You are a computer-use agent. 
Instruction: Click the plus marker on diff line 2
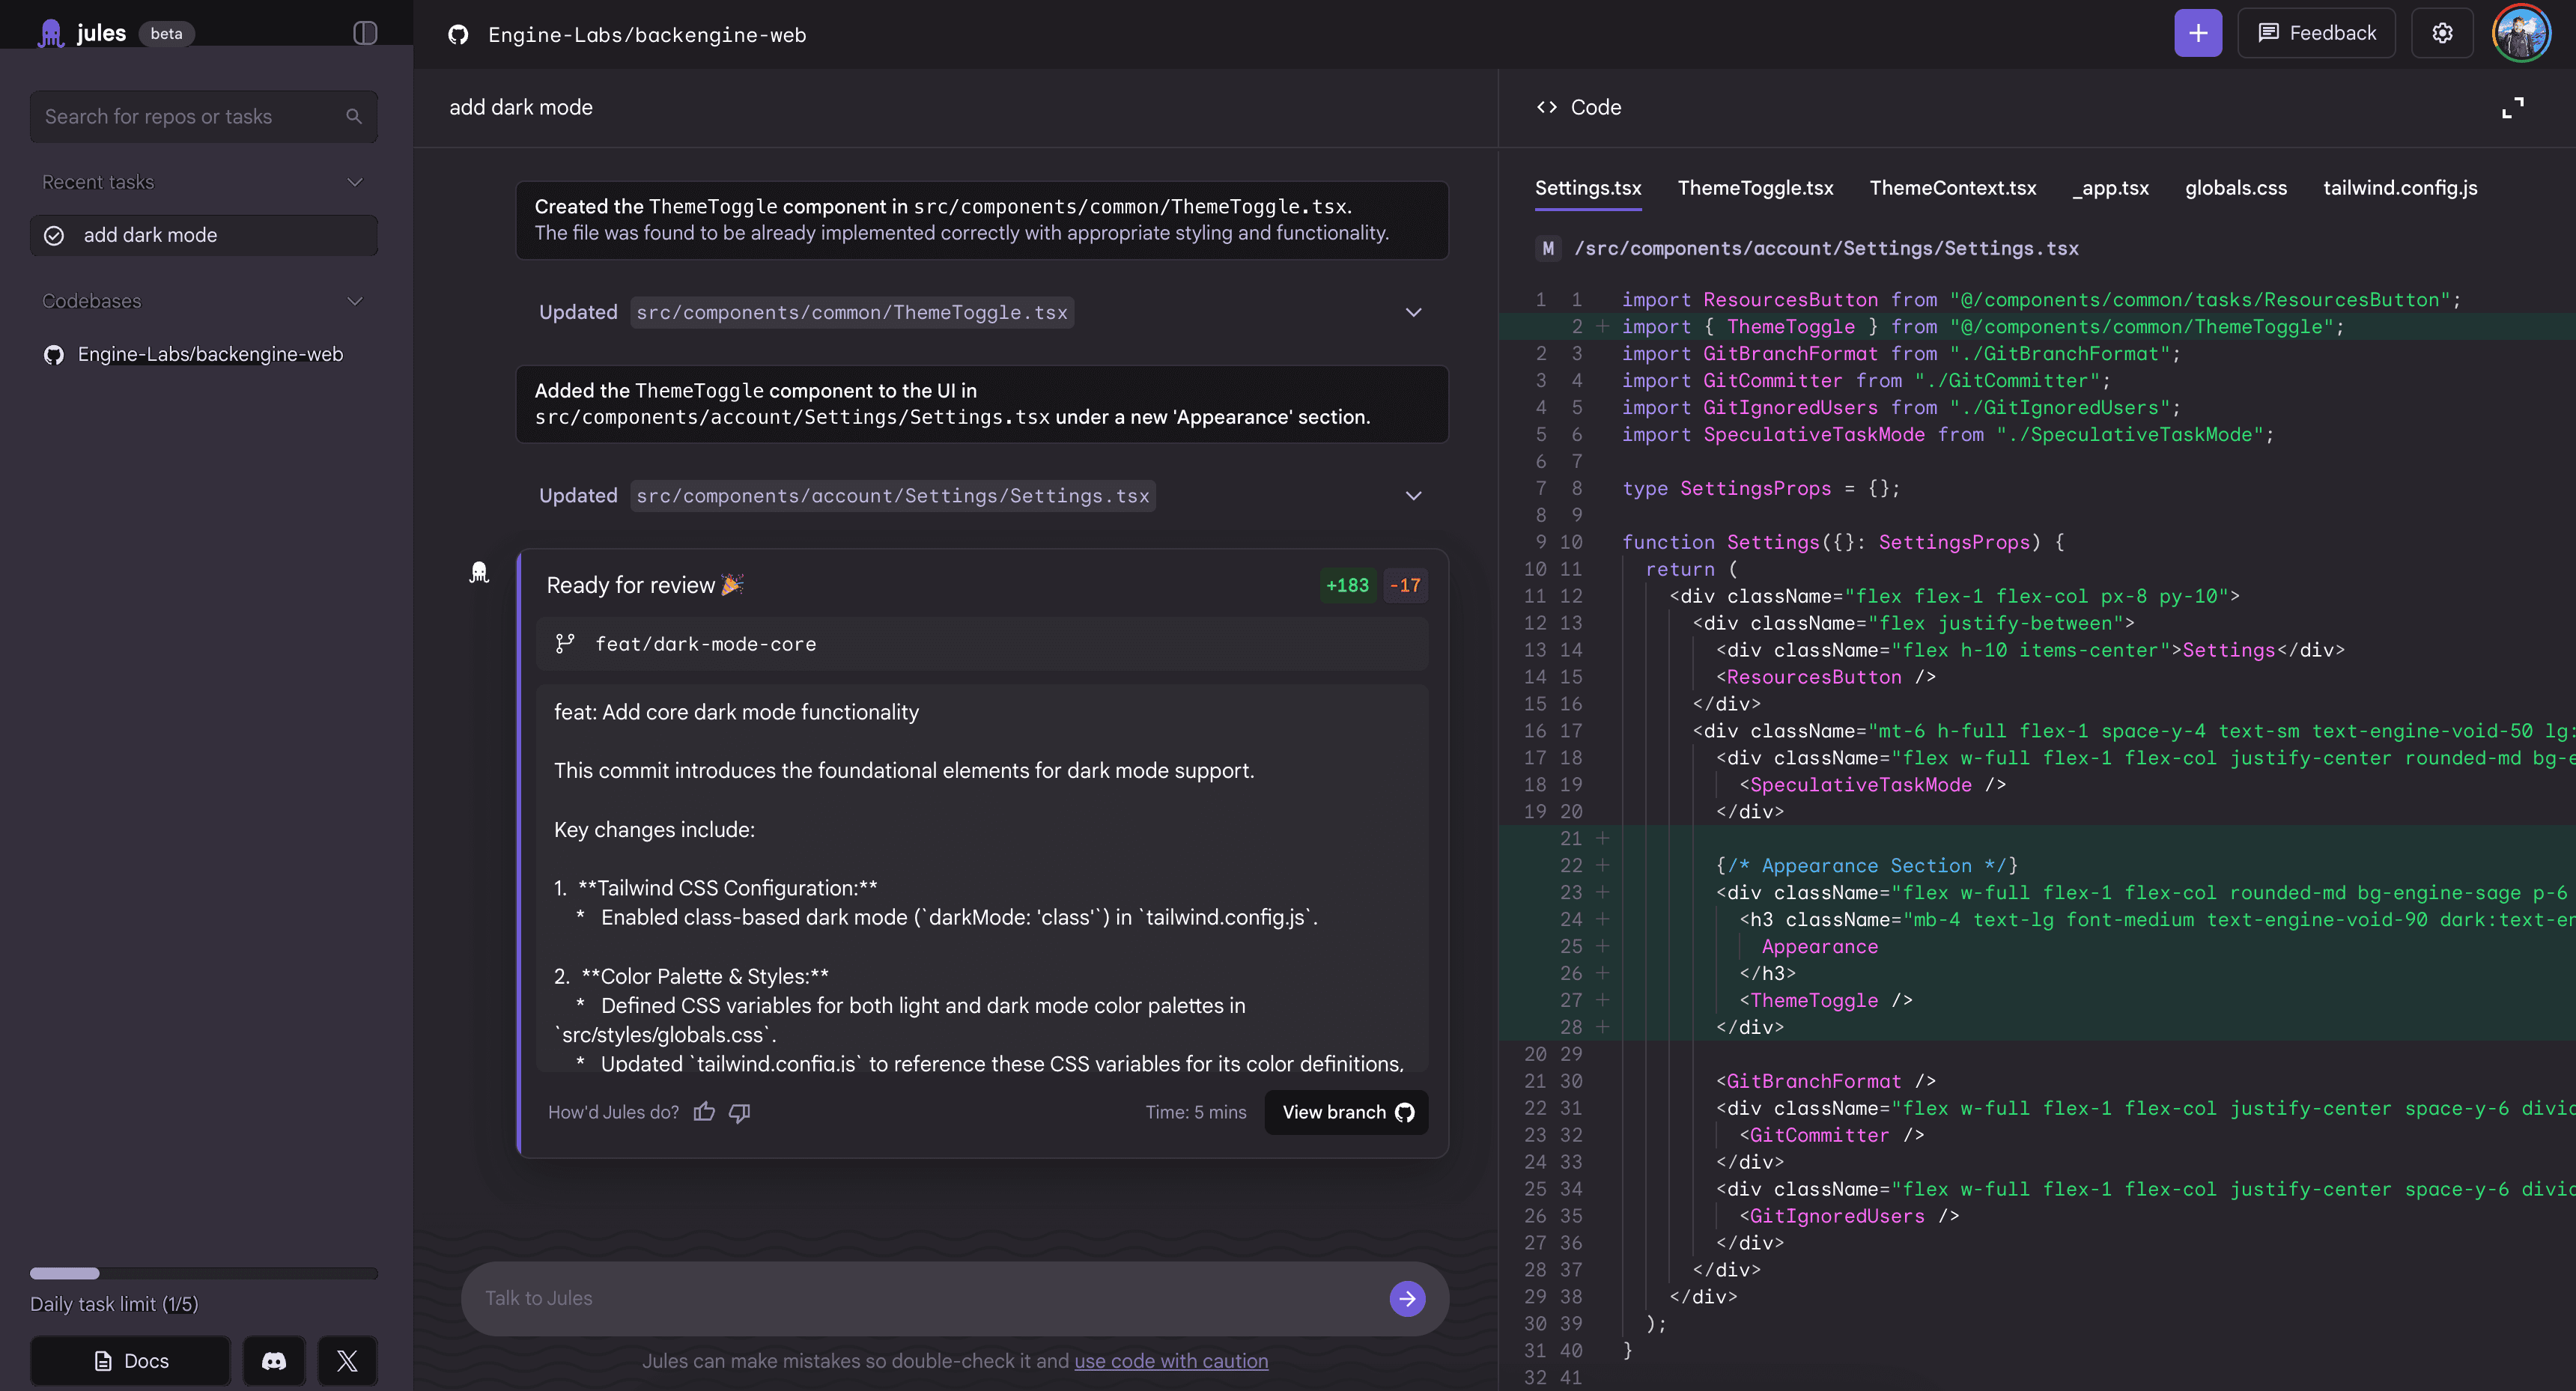[x=1602, y=326]
